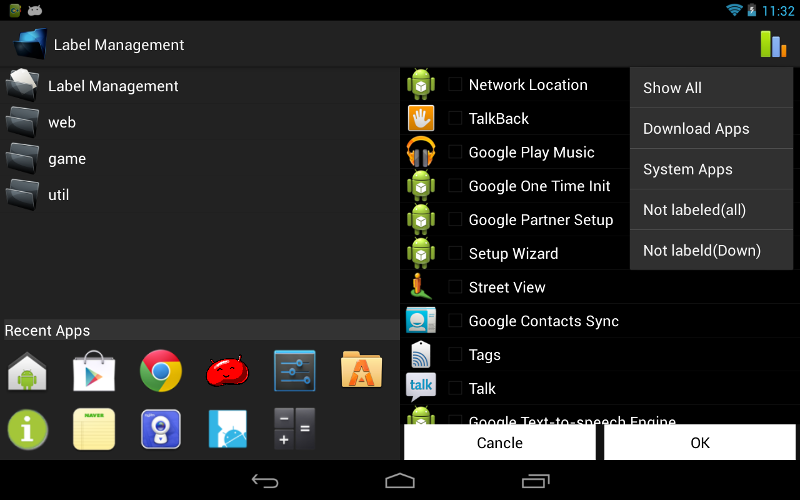This screenshot has width=800, height=500.
Task: Confirm selection with OK button
Action: (x=699, y=442)
